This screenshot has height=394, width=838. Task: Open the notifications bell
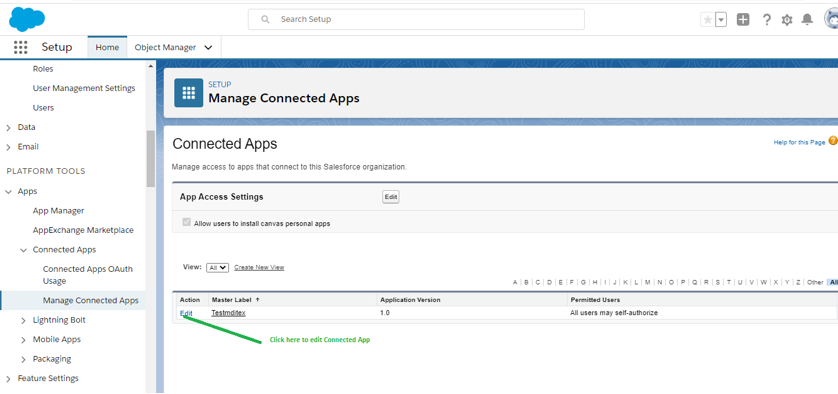(x=808, y=20)
